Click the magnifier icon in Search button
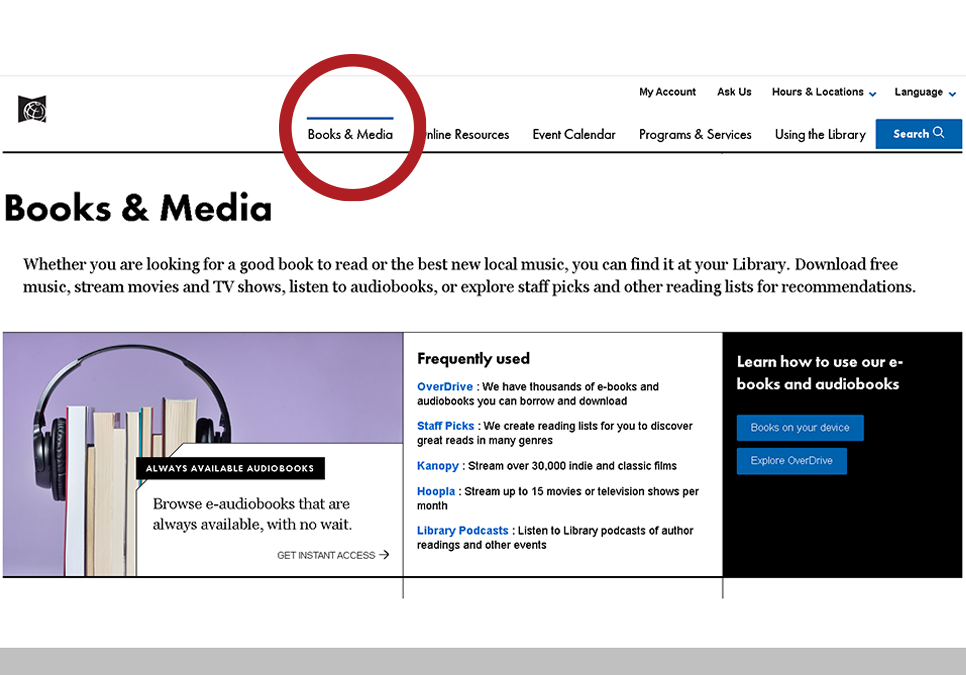Screen dimensions: 966x675 [937, 133]
